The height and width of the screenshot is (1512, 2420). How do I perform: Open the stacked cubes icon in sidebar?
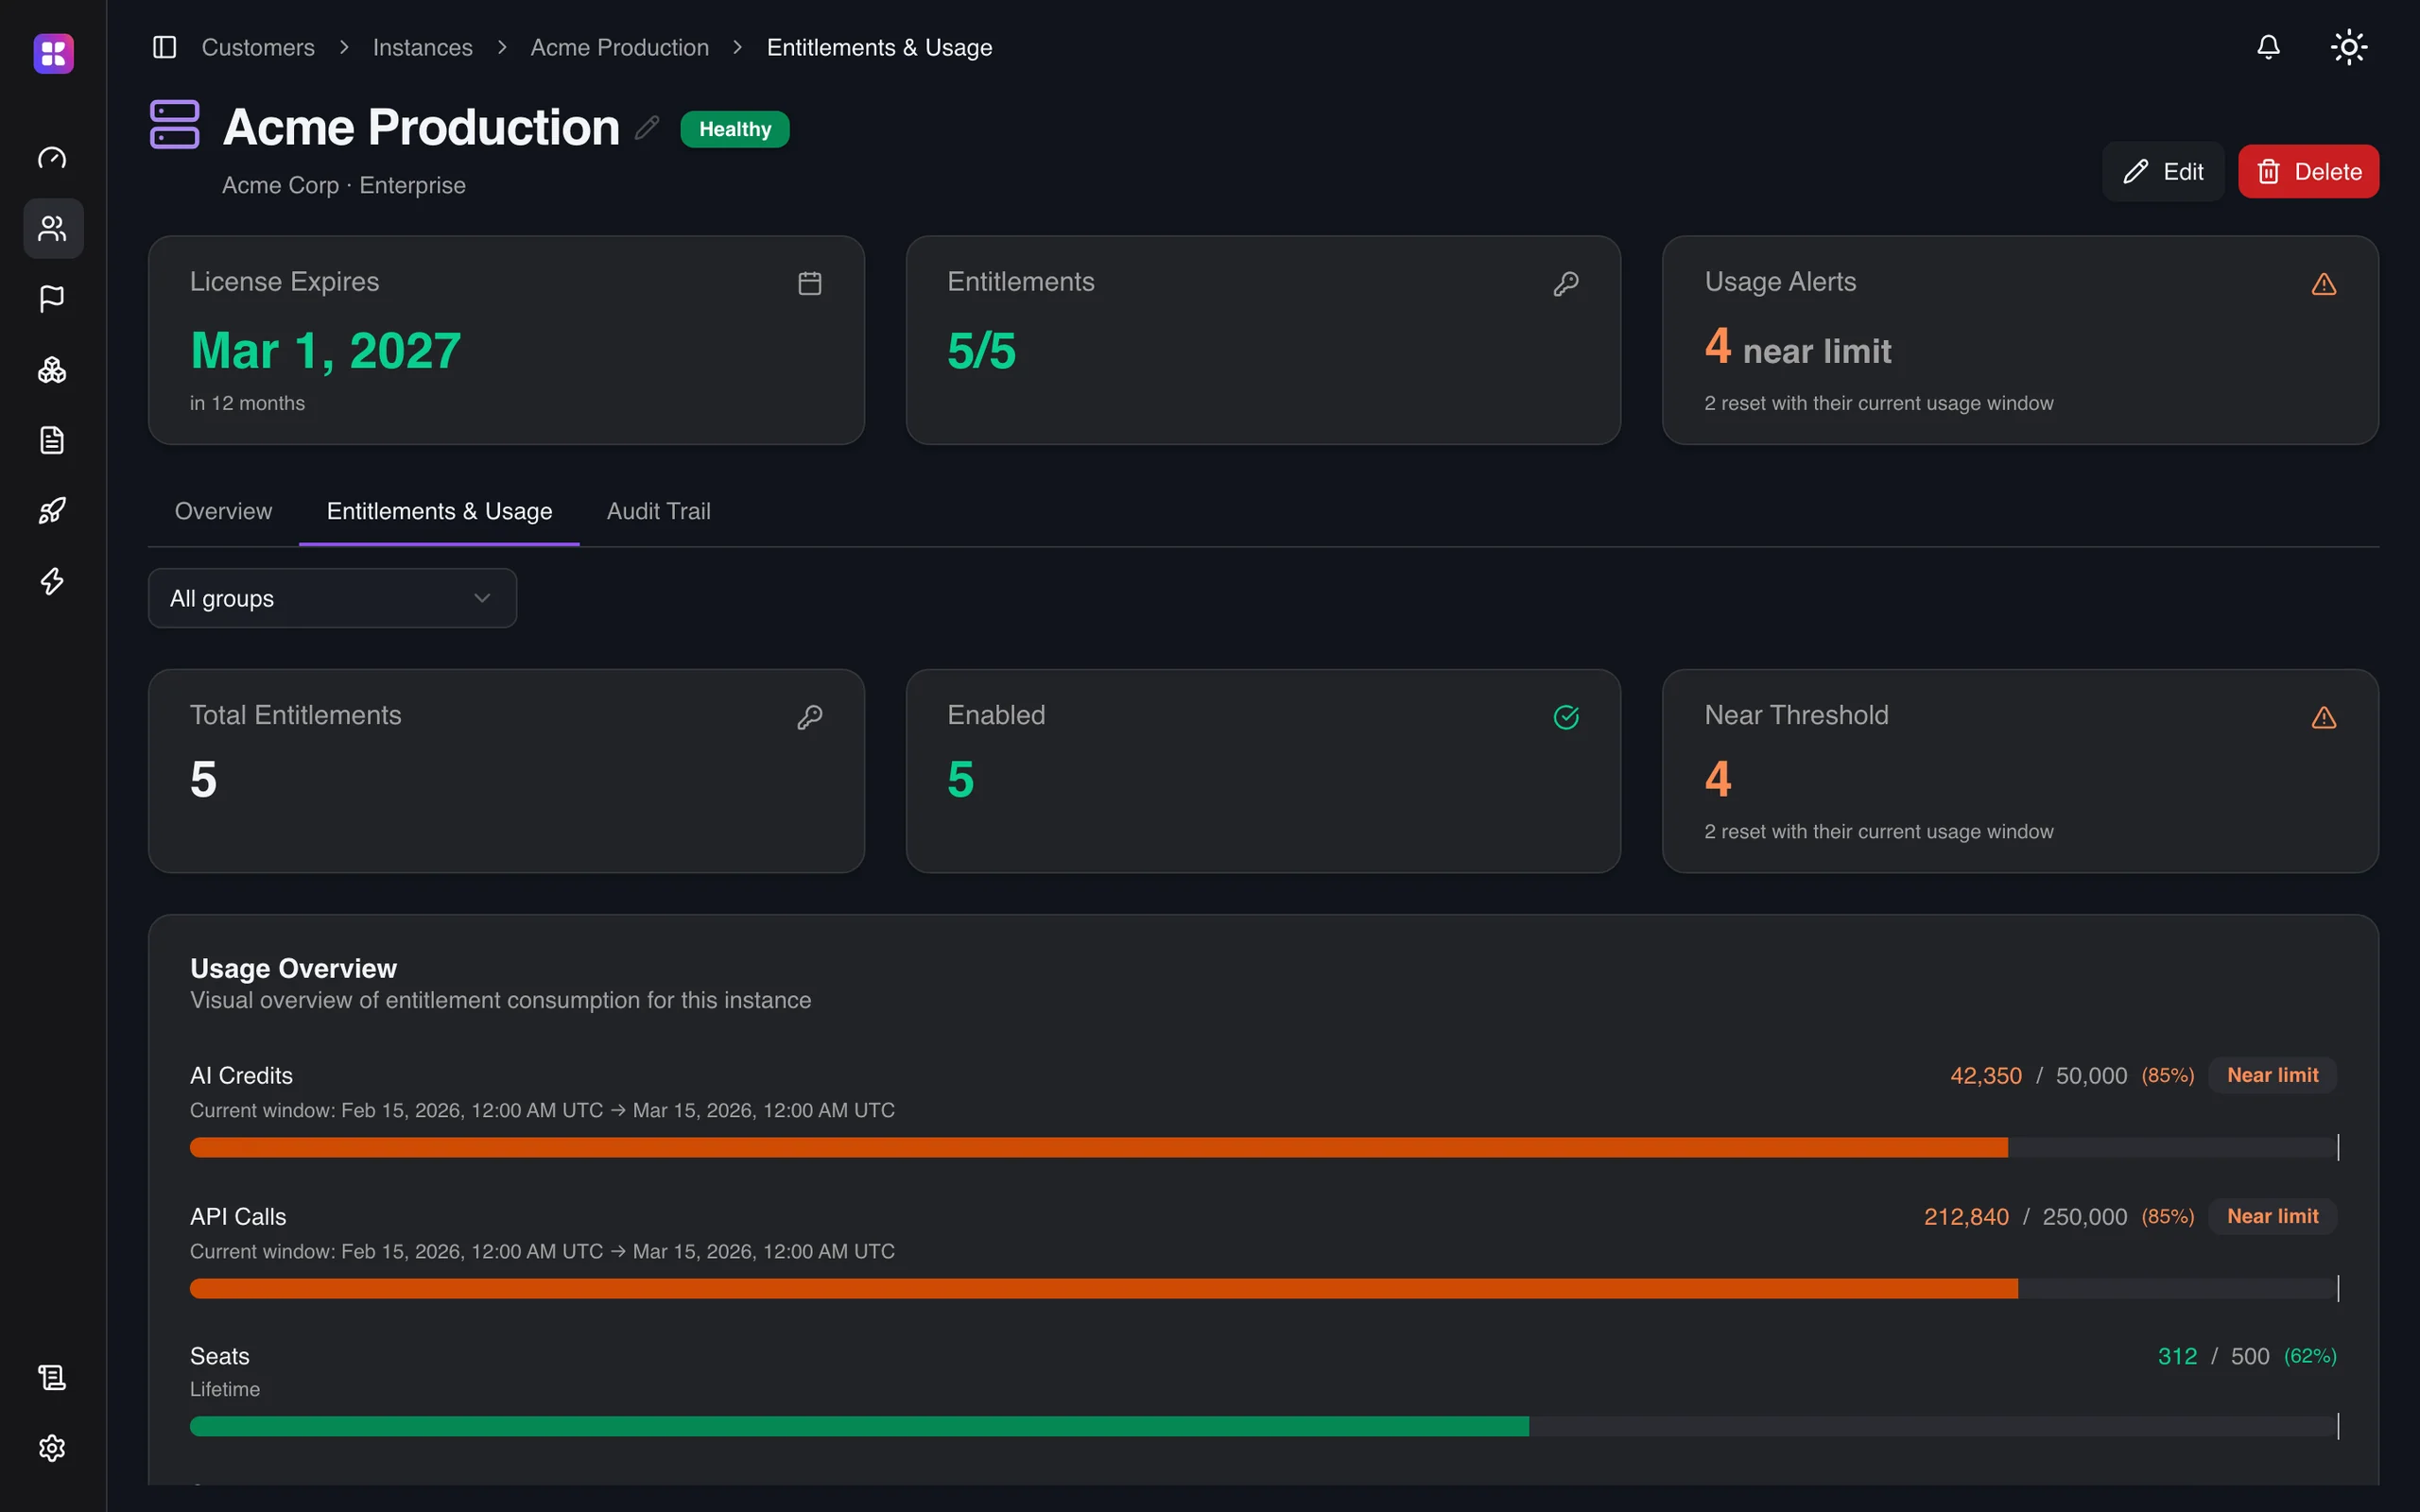coord(52,370)
